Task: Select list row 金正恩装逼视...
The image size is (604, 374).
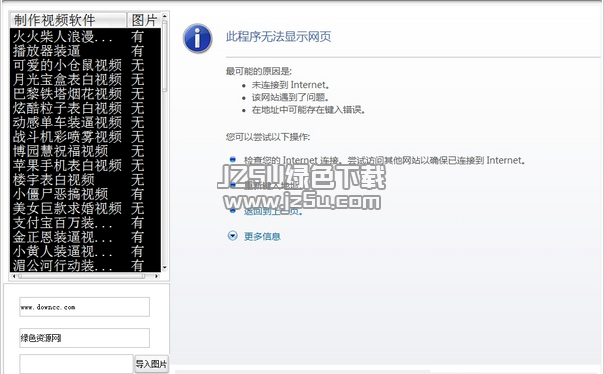Action: click(x=85, y=236)
